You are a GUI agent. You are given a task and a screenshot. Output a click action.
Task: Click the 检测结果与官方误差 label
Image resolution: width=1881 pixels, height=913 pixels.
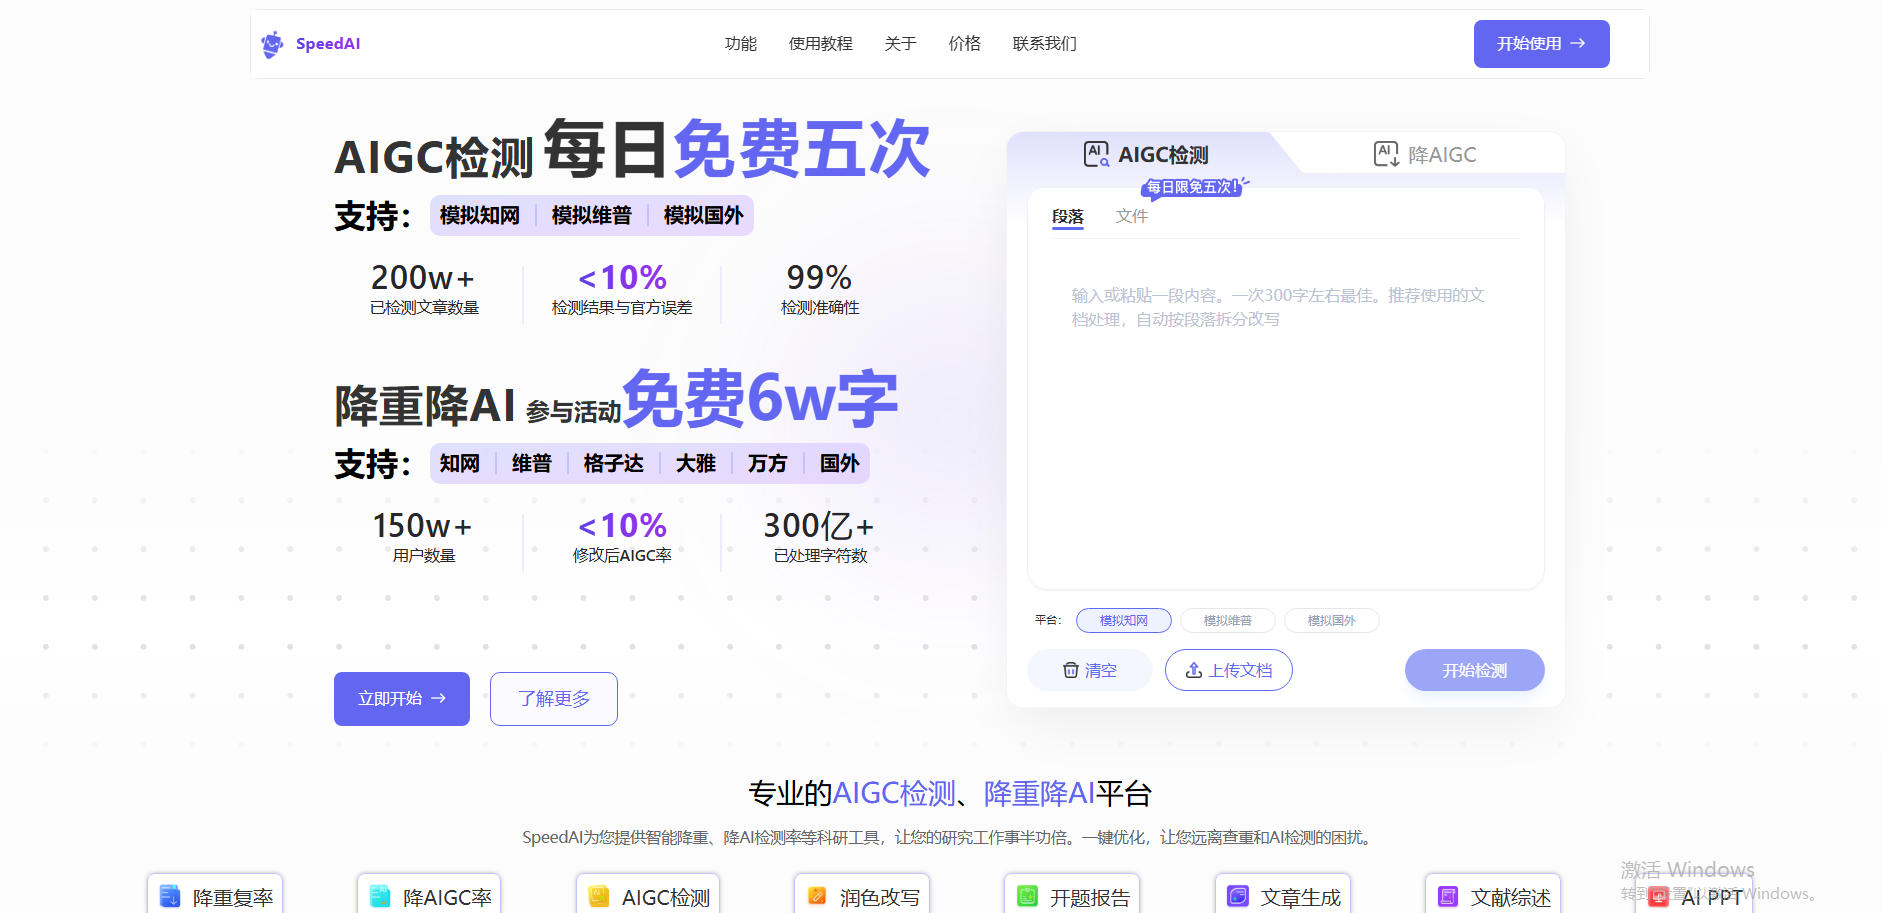[622, 308]
